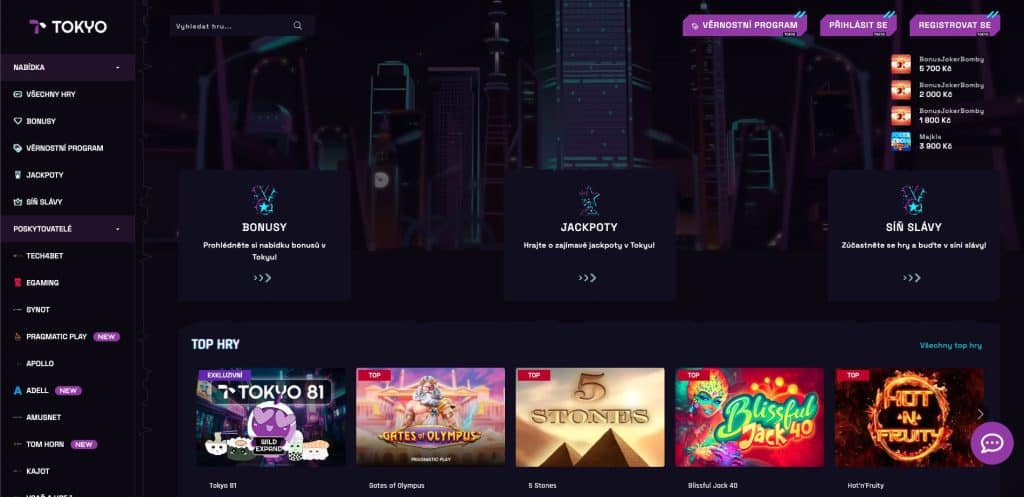The image size is (1024, 497).
Task: Open the Věrnostní program header button
Action: tap(744, 25)
